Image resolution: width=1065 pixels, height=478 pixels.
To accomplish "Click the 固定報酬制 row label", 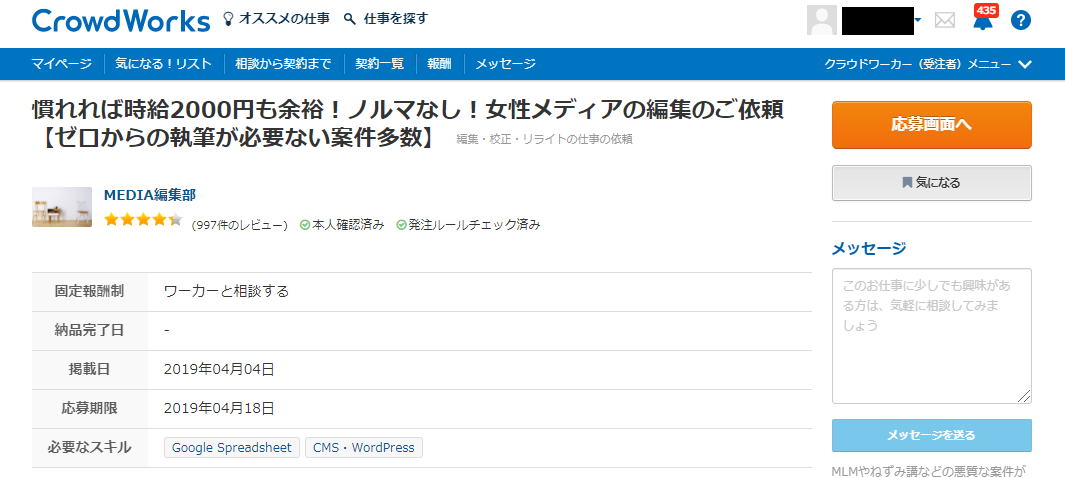I will [x=90, y=292].
